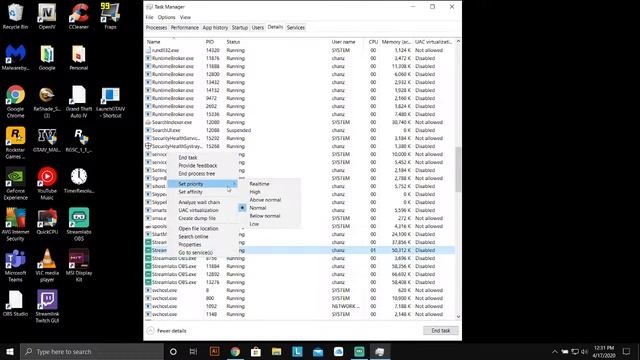The height and width of the screenshot is (360, 640).
Task: Open the taskbar clock and date
Action: [604, 351]
